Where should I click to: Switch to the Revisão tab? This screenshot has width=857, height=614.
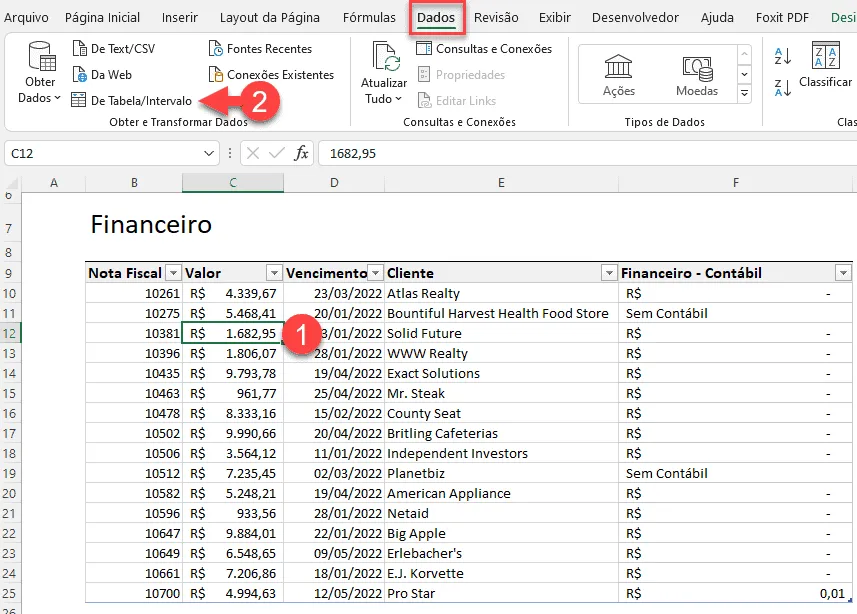(496, 17)
